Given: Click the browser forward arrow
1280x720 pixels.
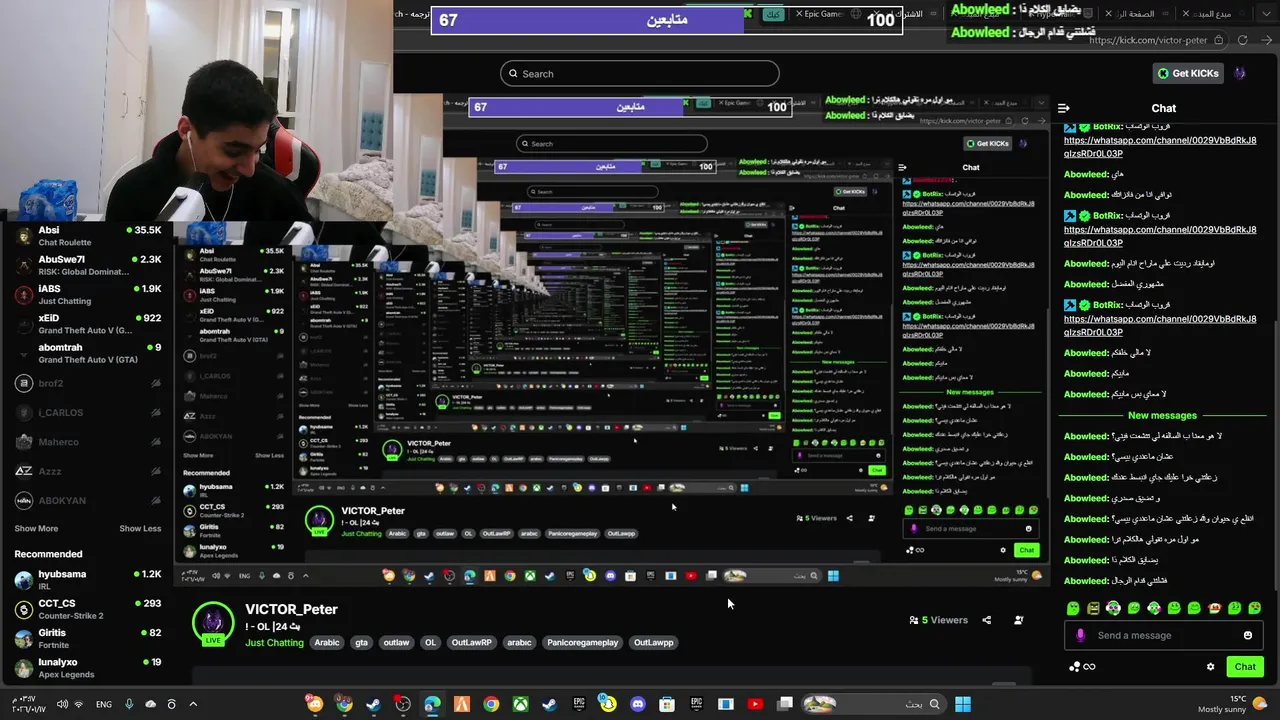Looking at the screenshot, I should [1267, 40].
